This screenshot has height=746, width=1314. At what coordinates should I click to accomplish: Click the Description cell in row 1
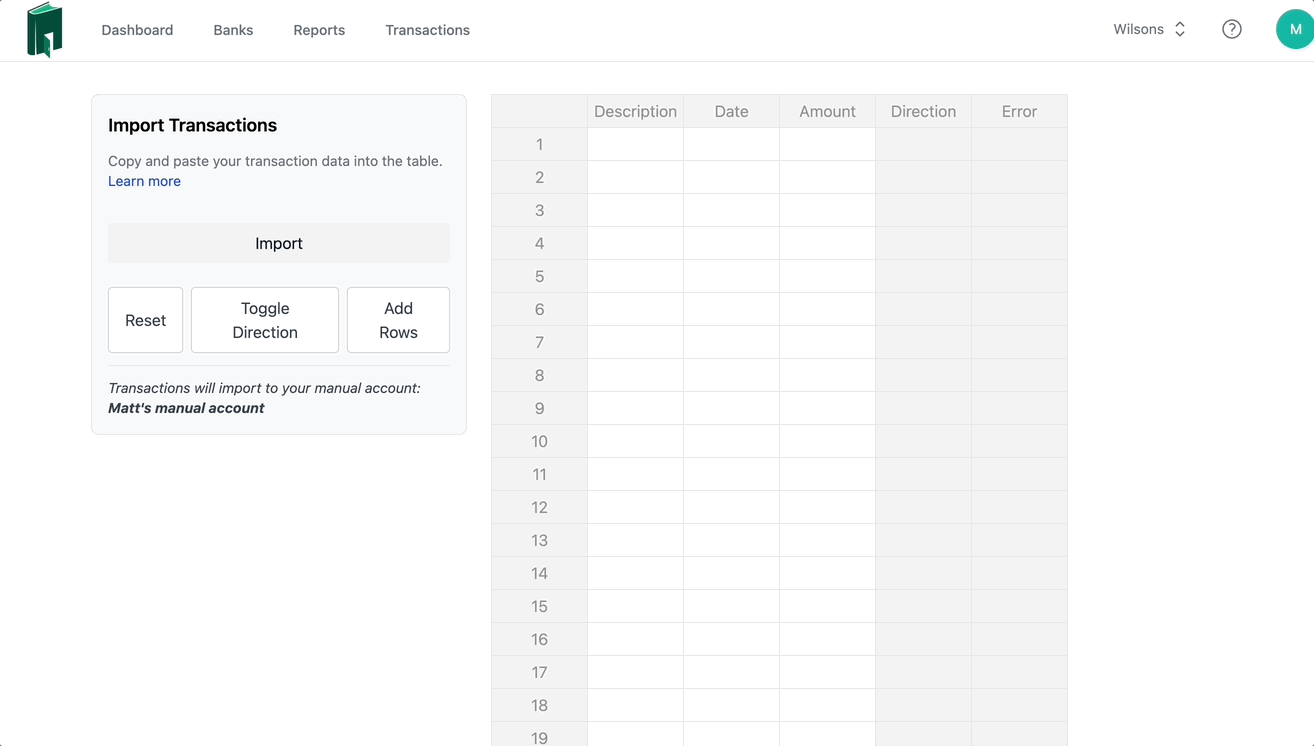pos(635,144)
